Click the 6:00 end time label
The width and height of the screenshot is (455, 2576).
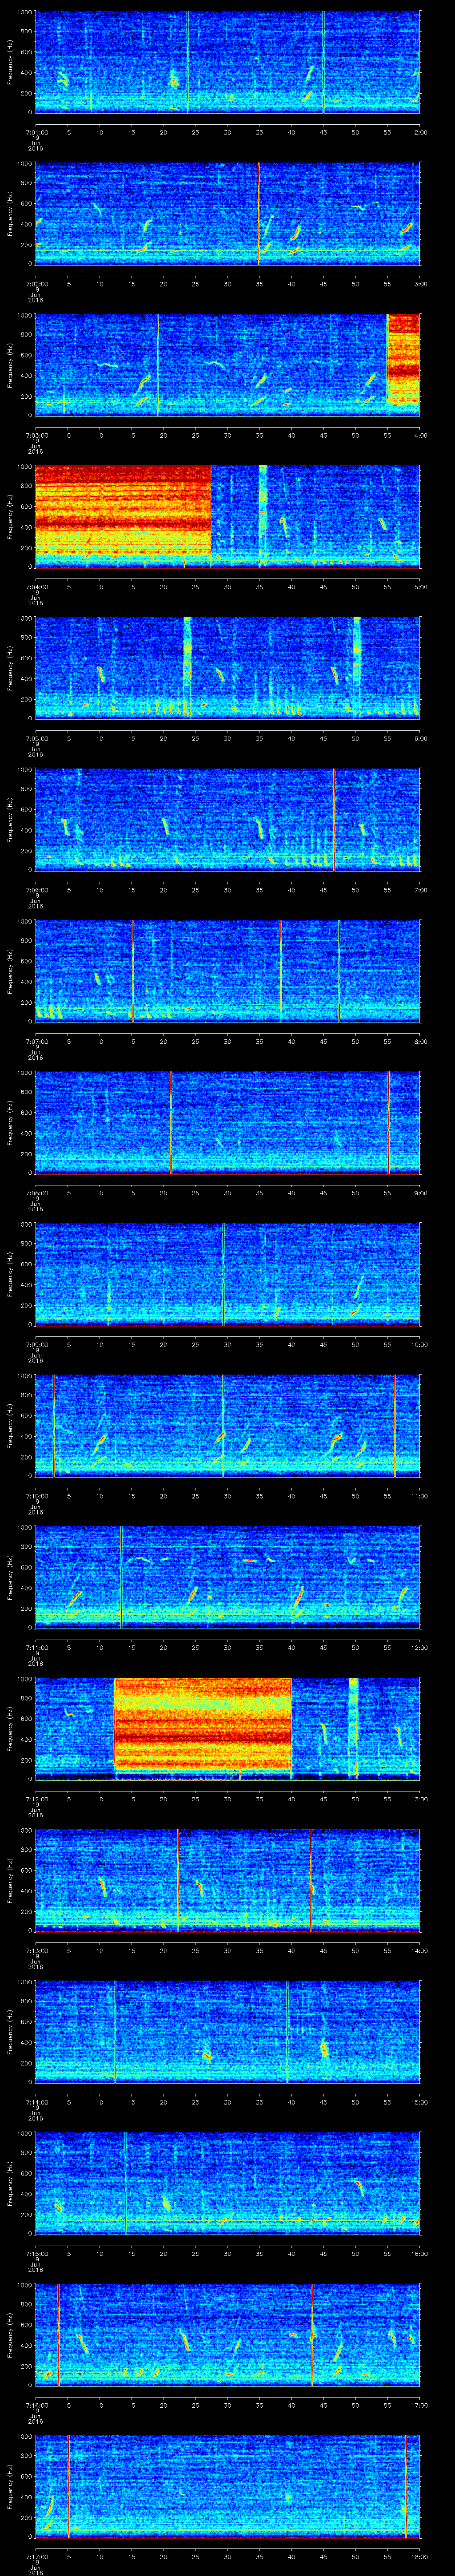(x=420, y=738)
